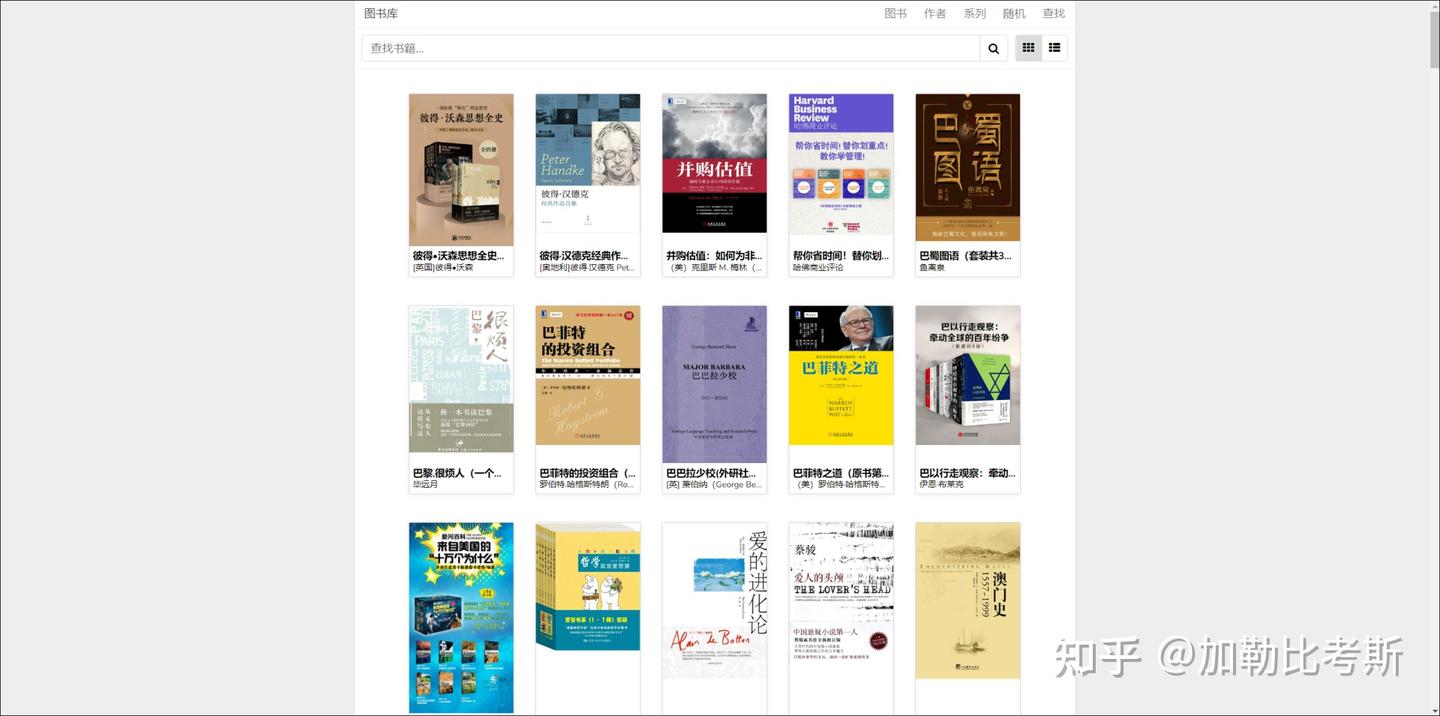The image size is (1440, 716).
Task: Open the book 并购估值：如何为非...
Action: pyautogui.click(x=714, y=255)
